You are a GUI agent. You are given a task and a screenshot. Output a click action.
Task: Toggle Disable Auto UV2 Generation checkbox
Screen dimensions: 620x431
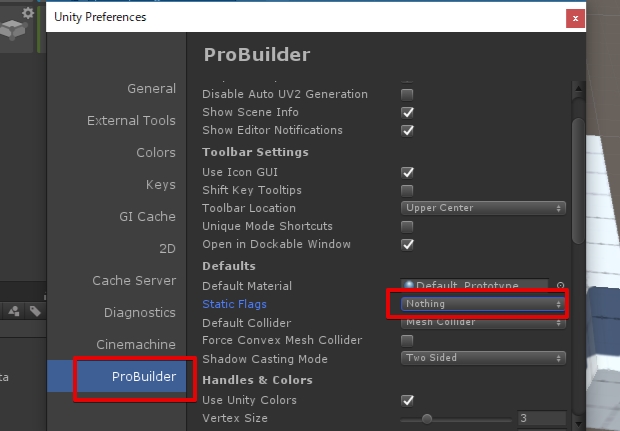pos(407,95)
